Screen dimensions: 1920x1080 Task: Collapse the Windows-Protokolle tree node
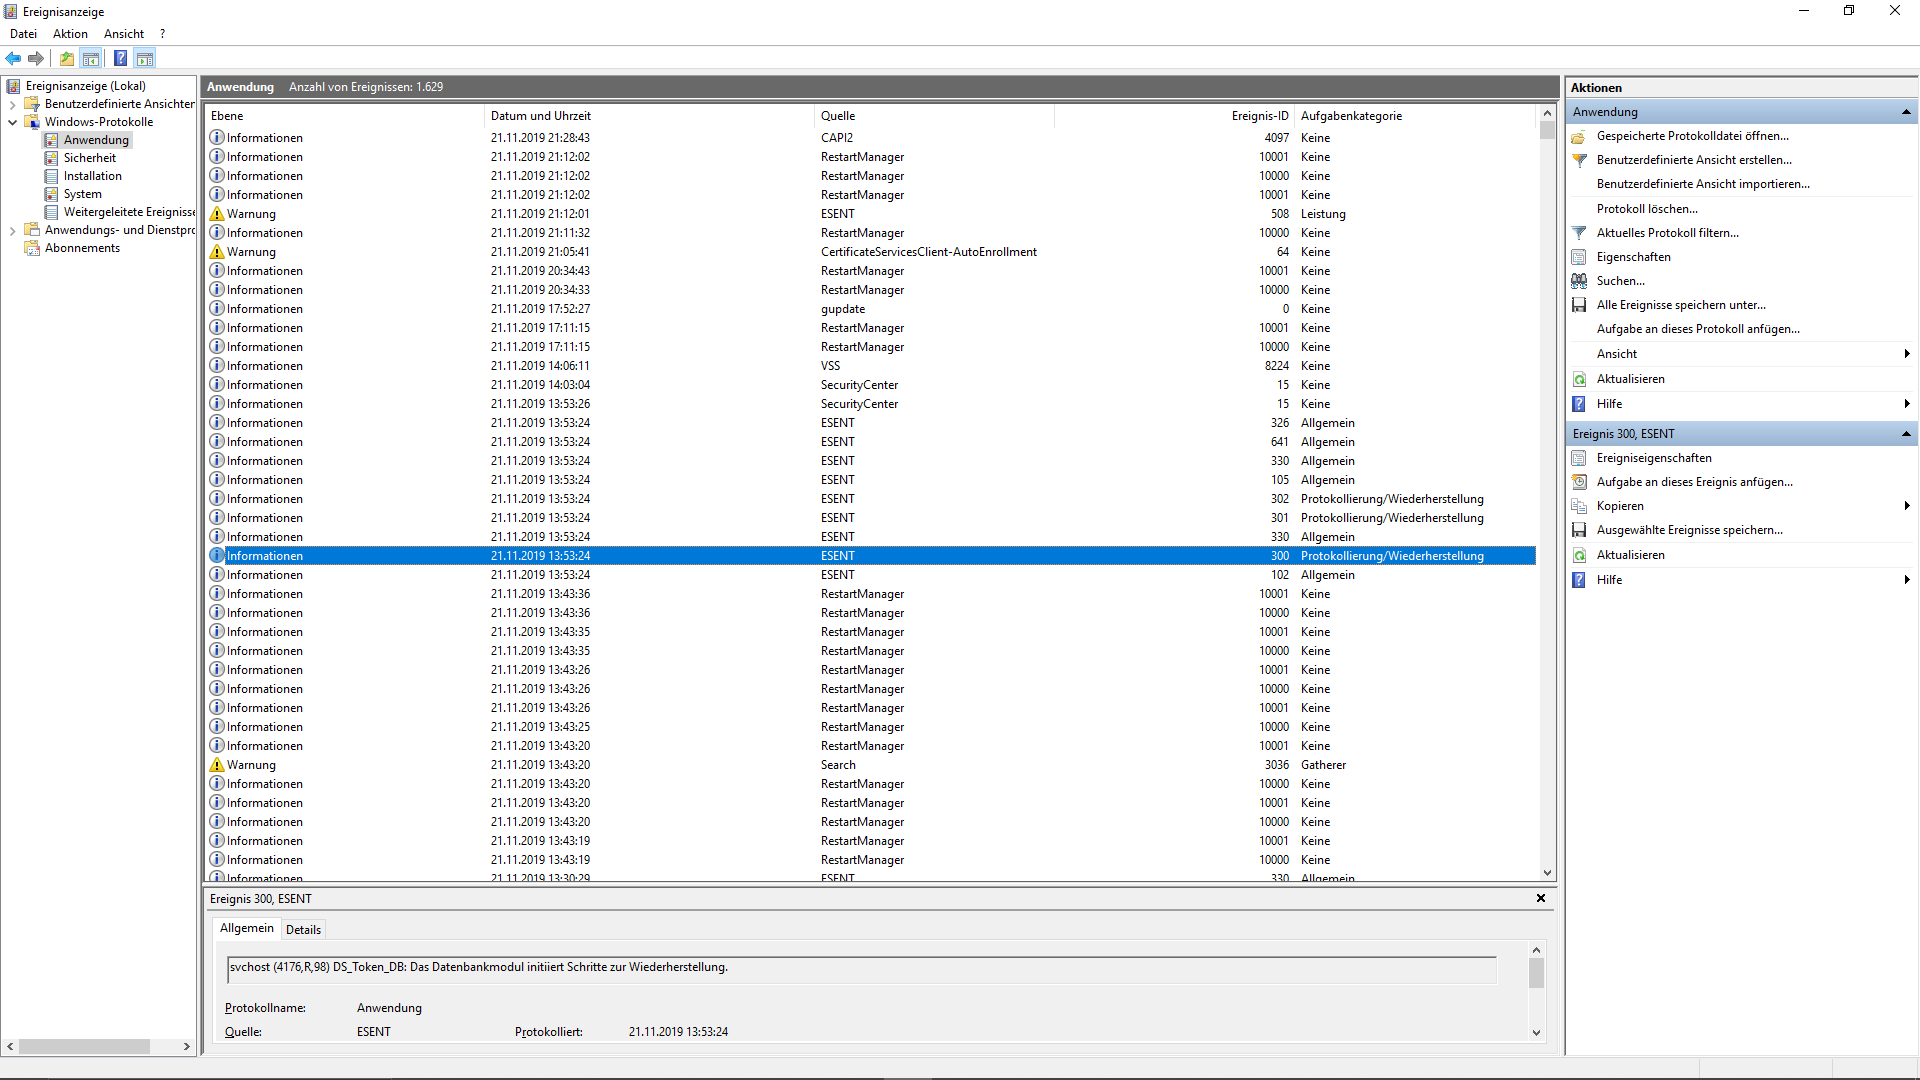[12, 122]
